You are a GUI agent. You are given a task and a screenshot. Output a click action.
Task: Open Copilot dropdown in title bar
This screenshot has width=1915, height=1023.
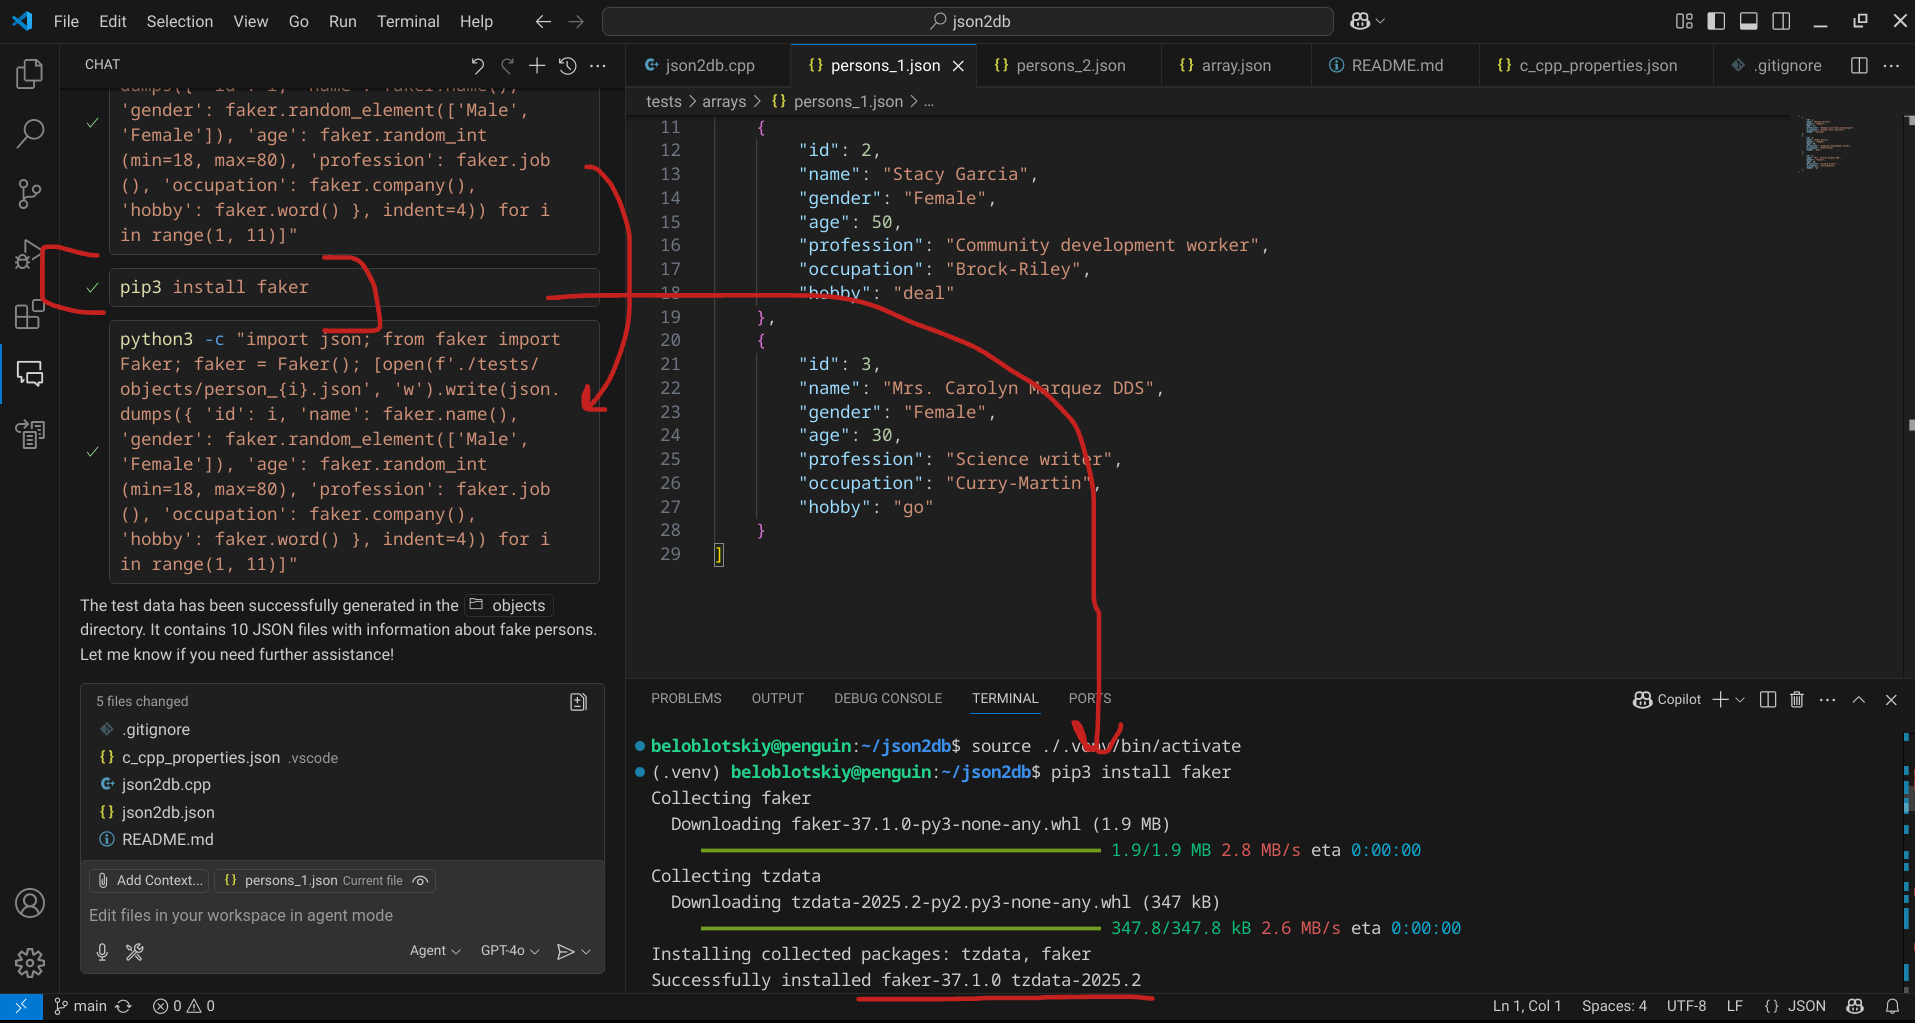[x=1368, y=21]
